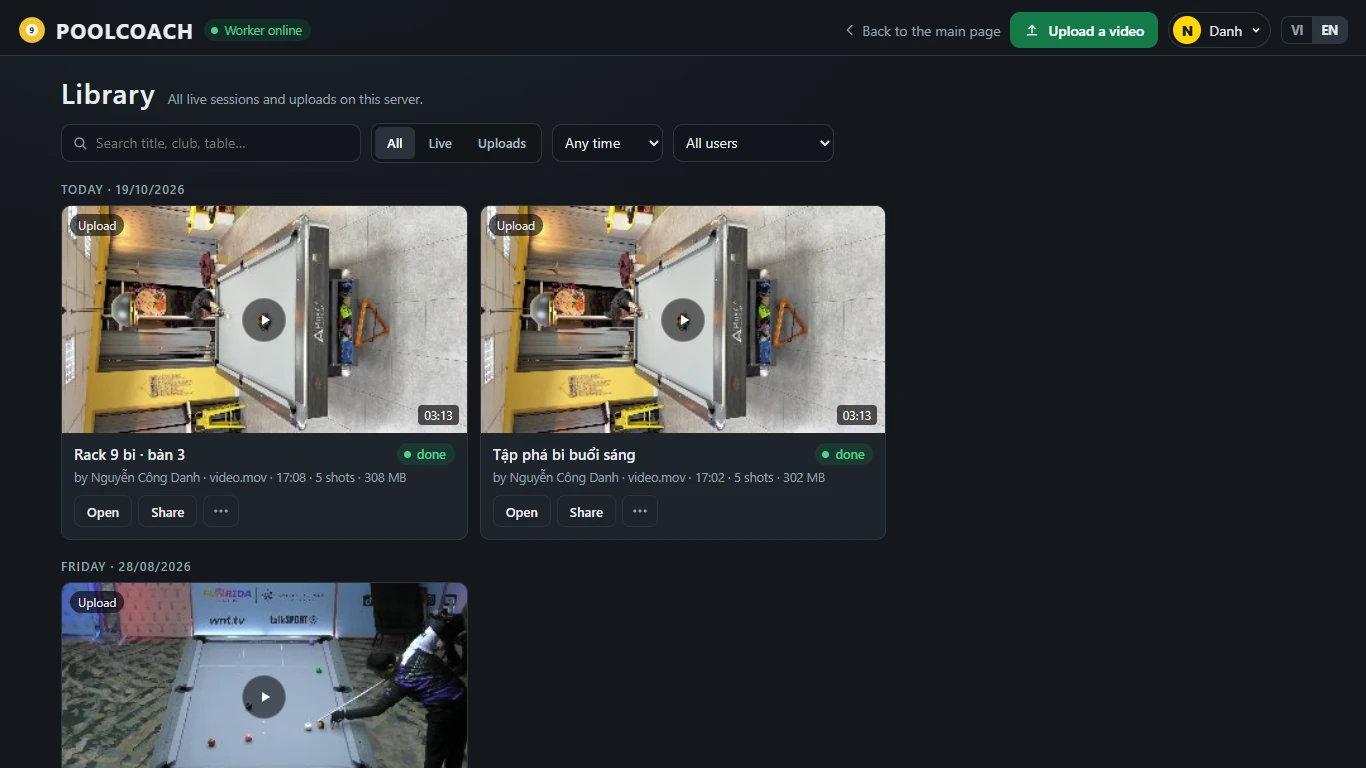This screenshot has width=1366, height=768.
Task: Click the yellow N user avatar
Action: point(1187,31)
